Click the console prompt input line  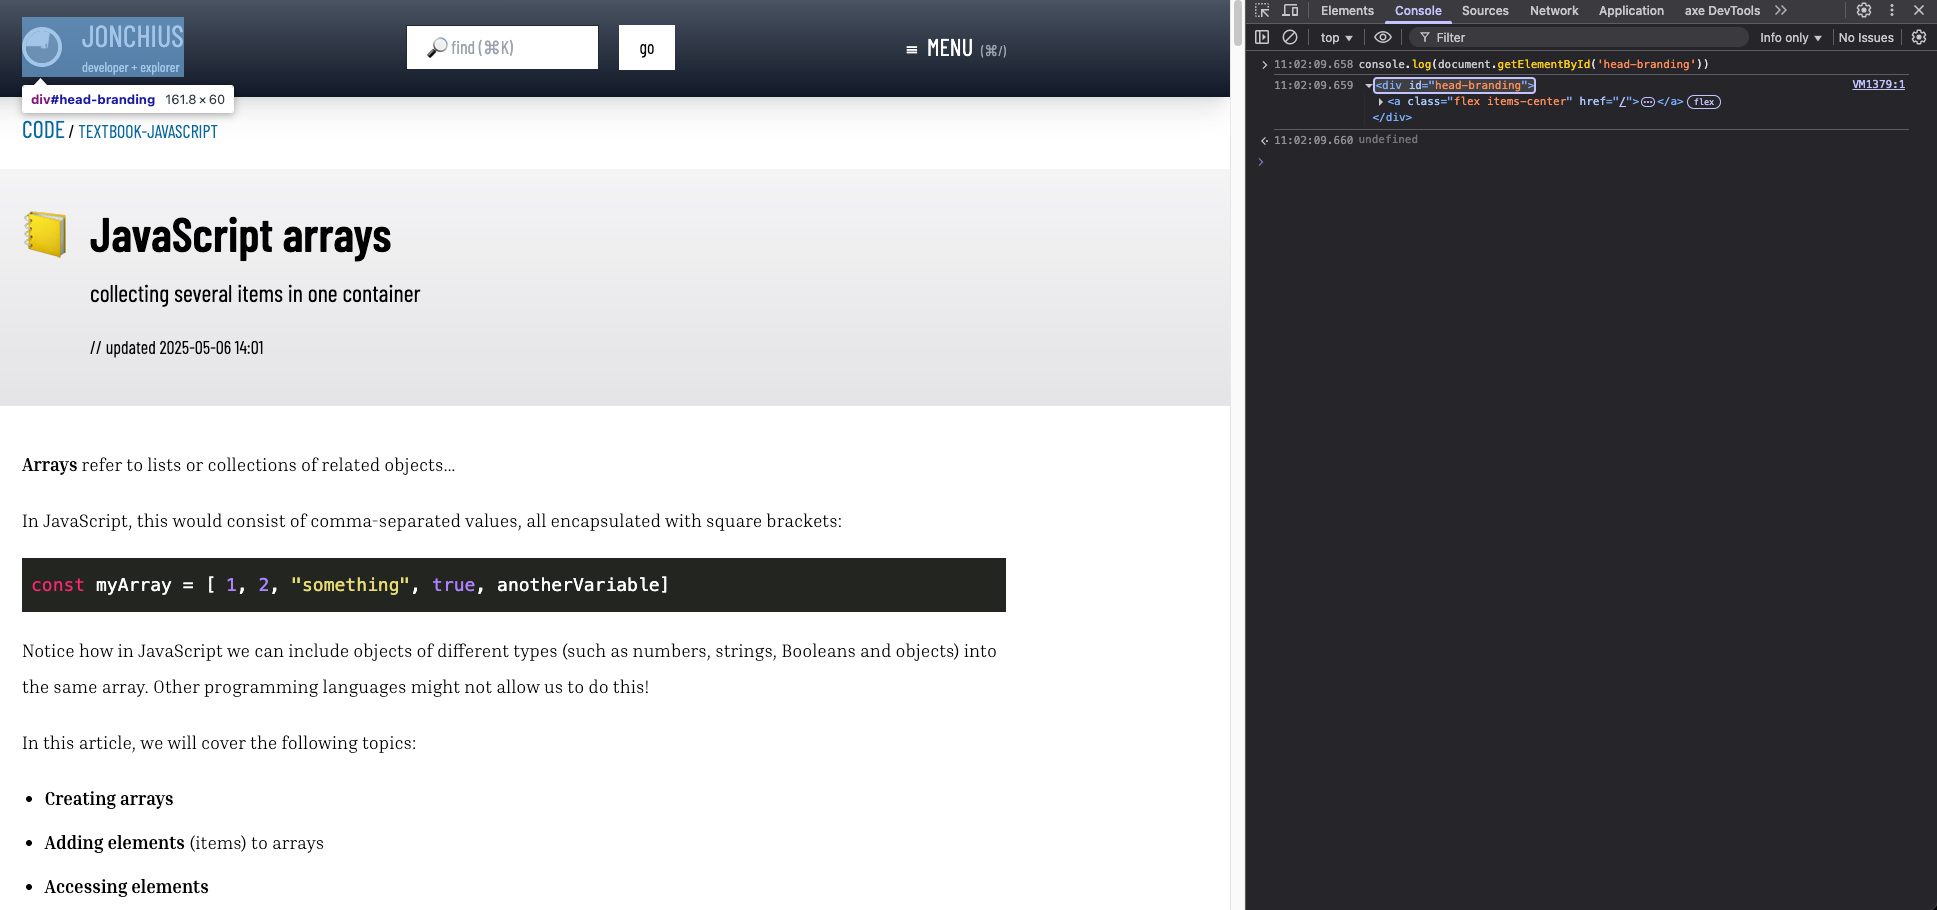click(x=1590, y=162)
